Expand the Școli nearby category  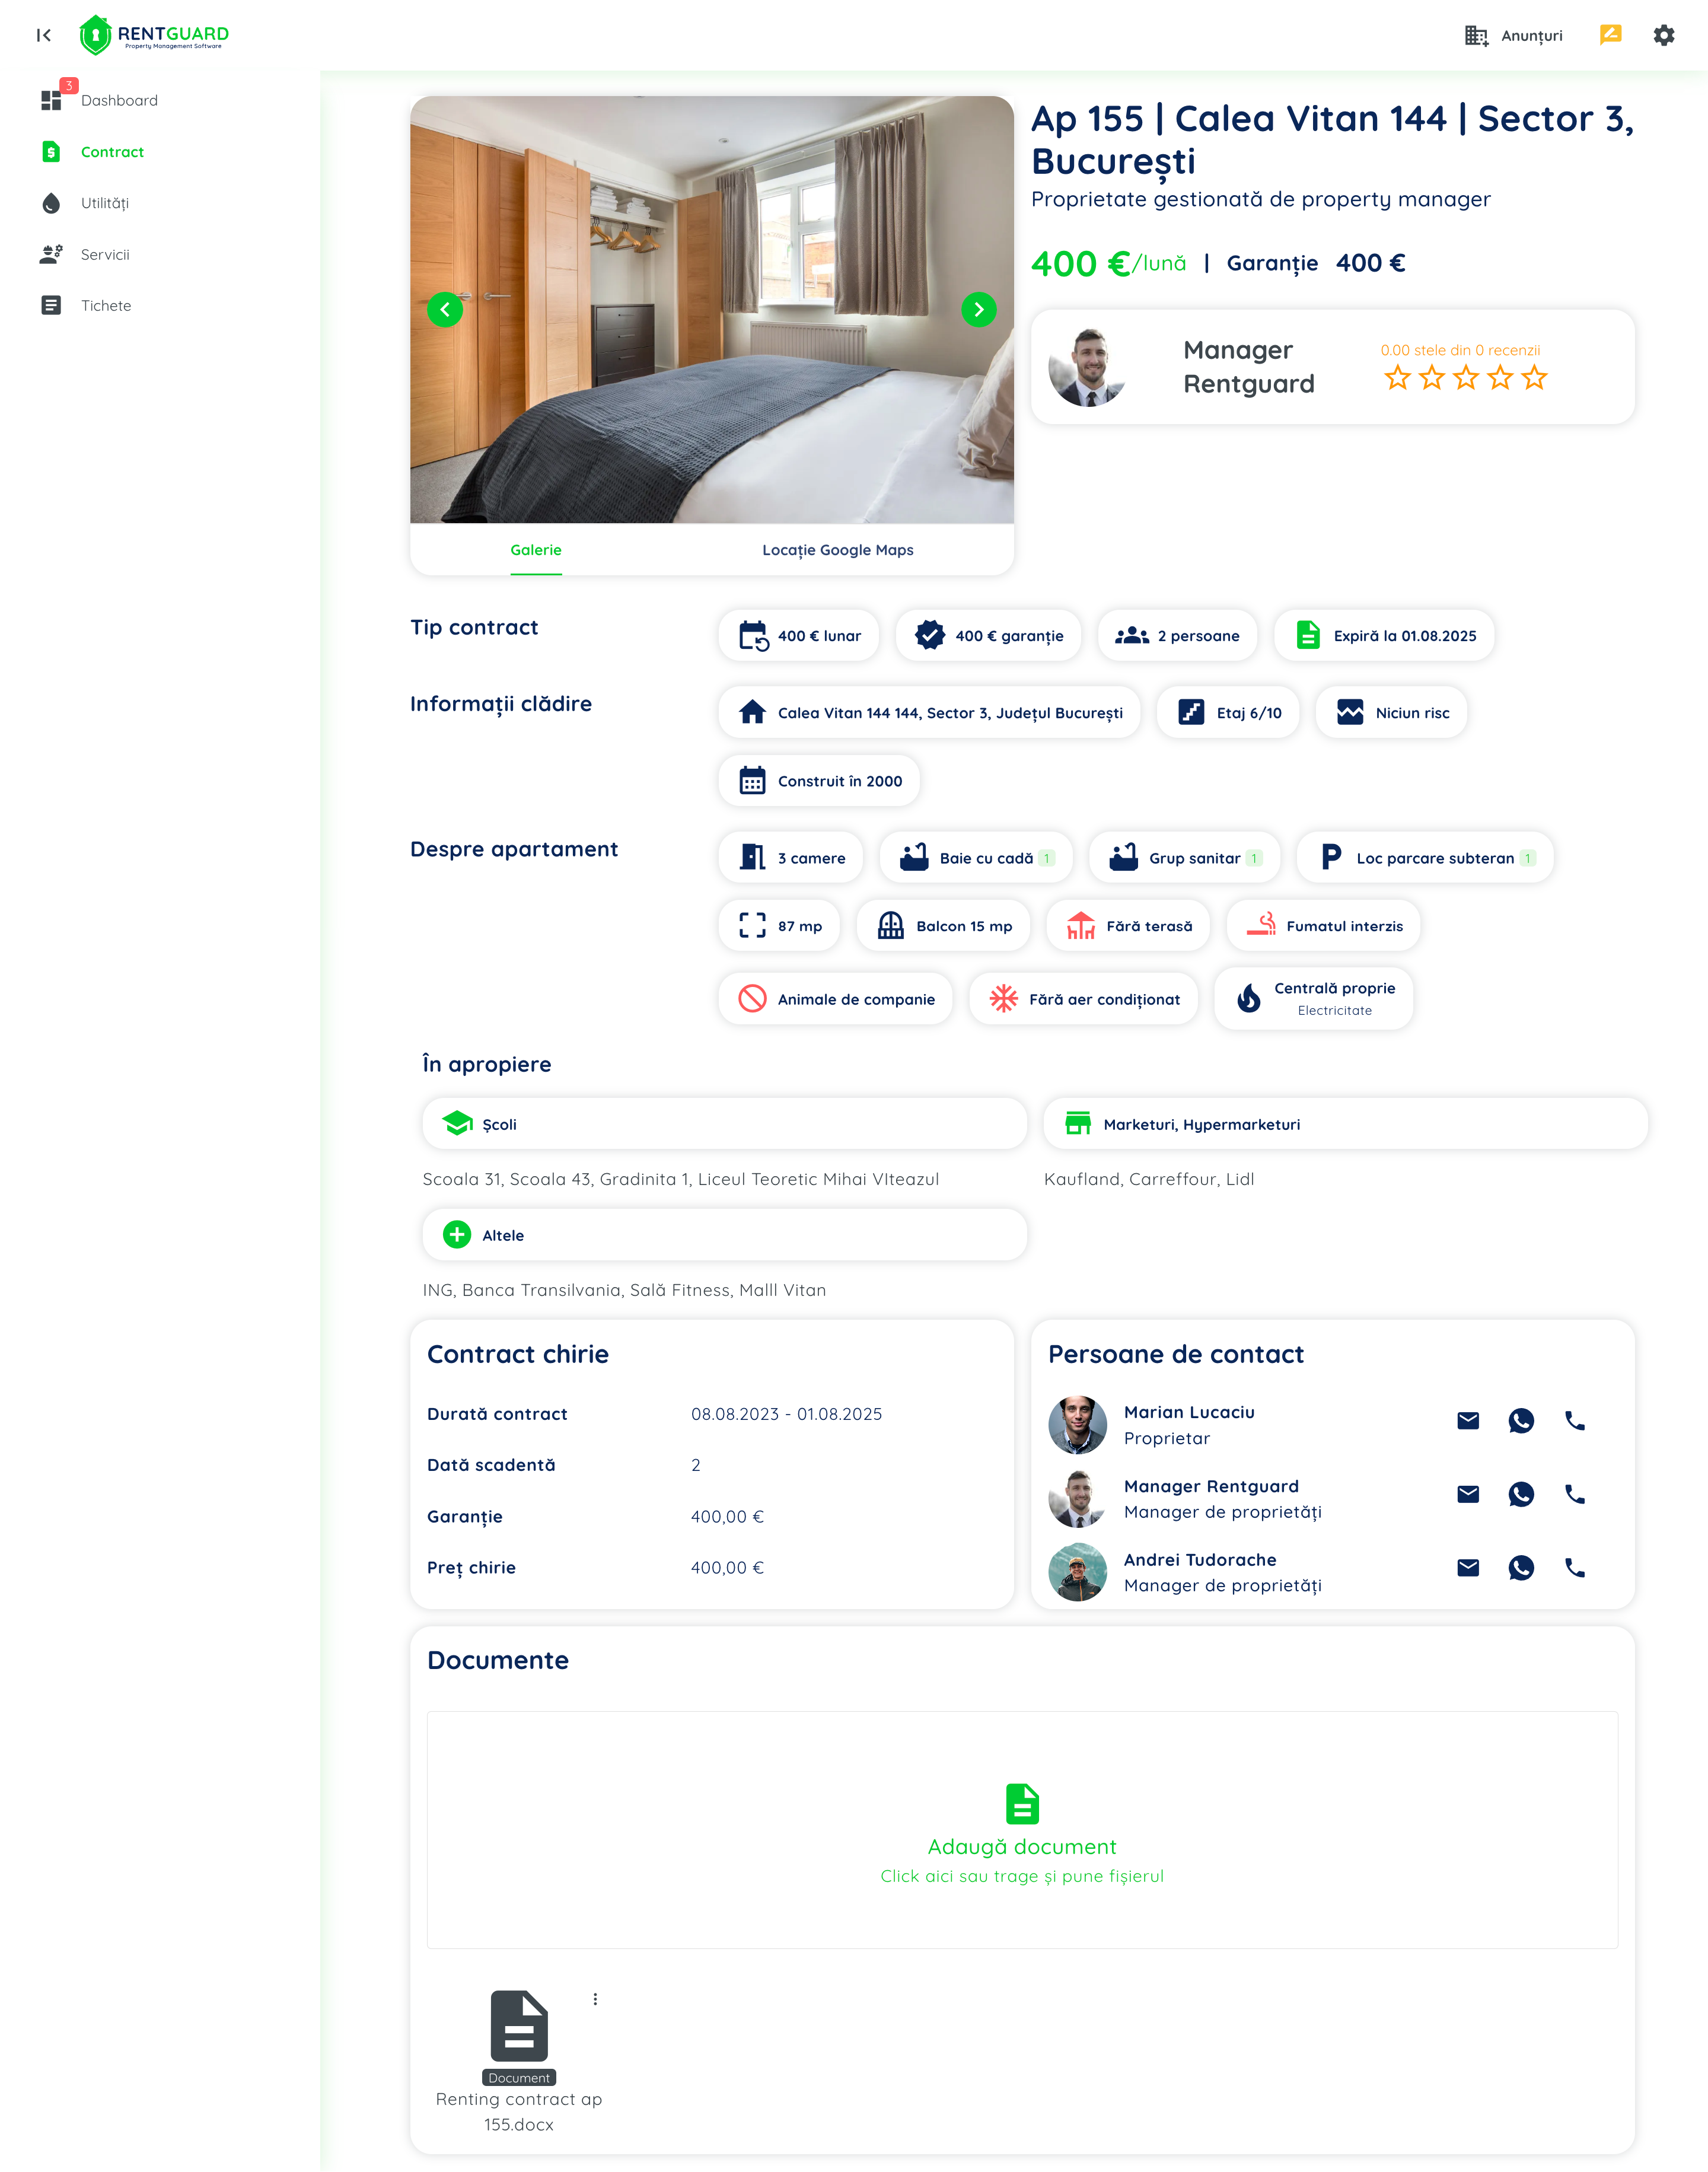(724, 1123)
